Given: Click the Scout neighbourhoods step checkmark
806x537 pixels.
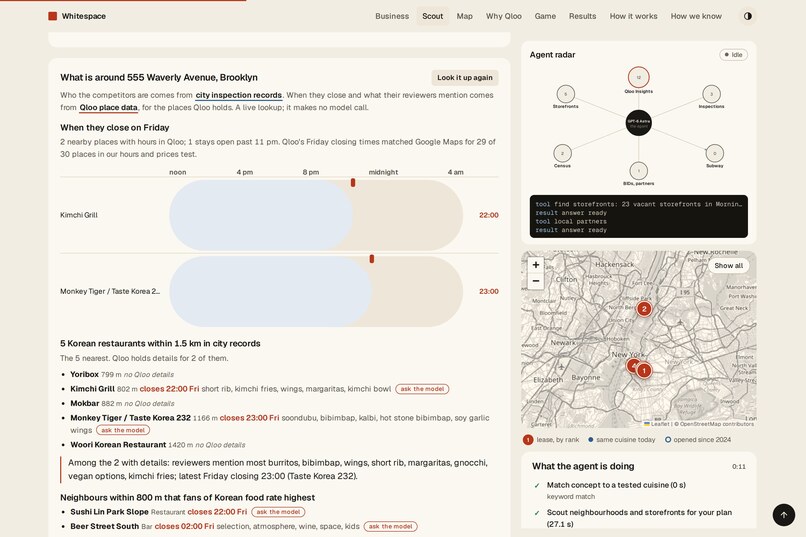Looking at the screenshot, I should coord(537,513).
